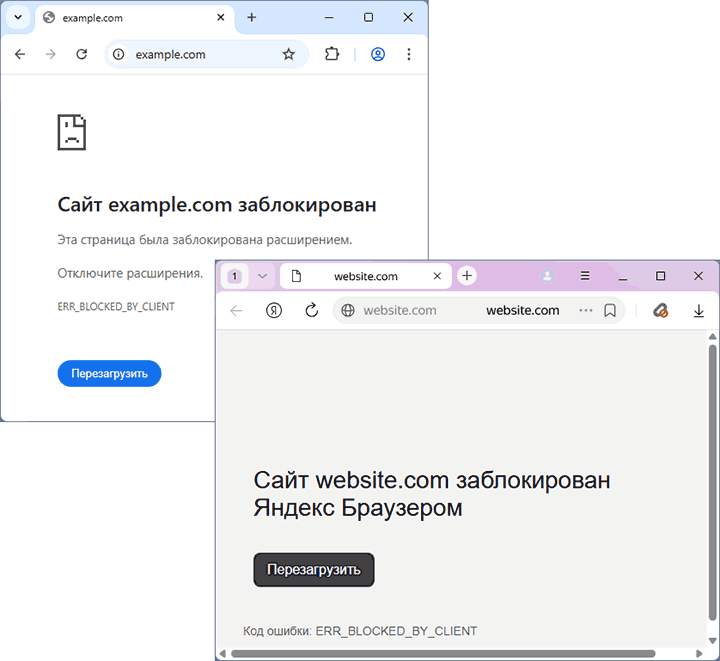Click Отключите расширения text
720x661 pixels.
click(130, 273)
